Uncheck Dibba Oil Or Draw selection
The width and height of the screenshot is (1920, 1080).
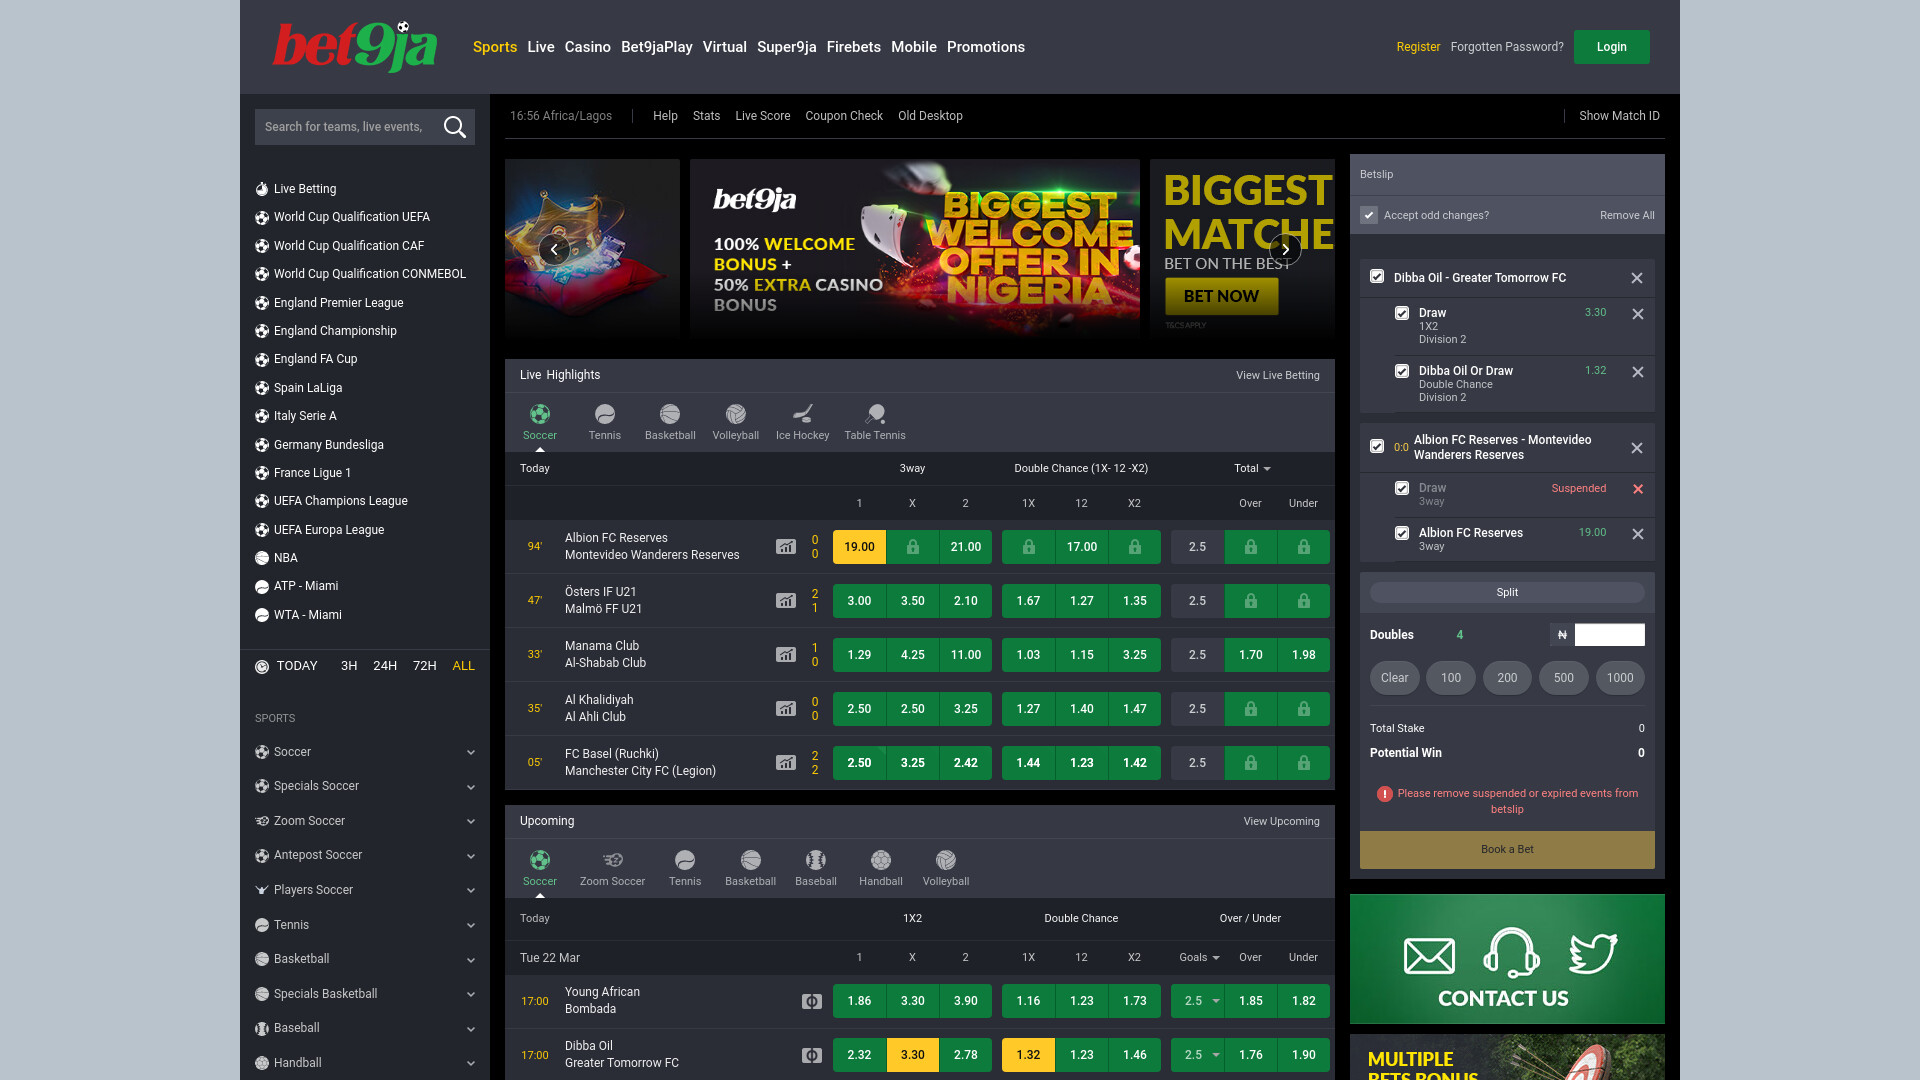1402,371
